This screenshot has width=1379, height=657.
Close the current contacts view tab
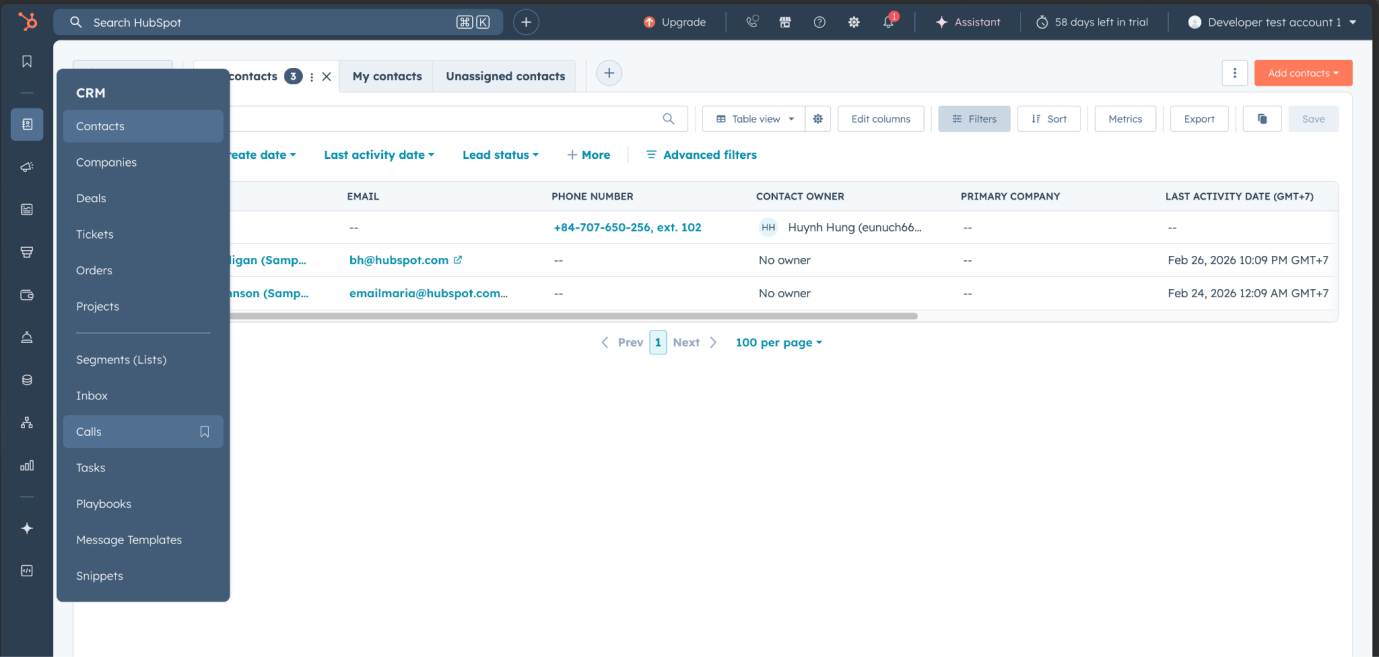[326, 77]
